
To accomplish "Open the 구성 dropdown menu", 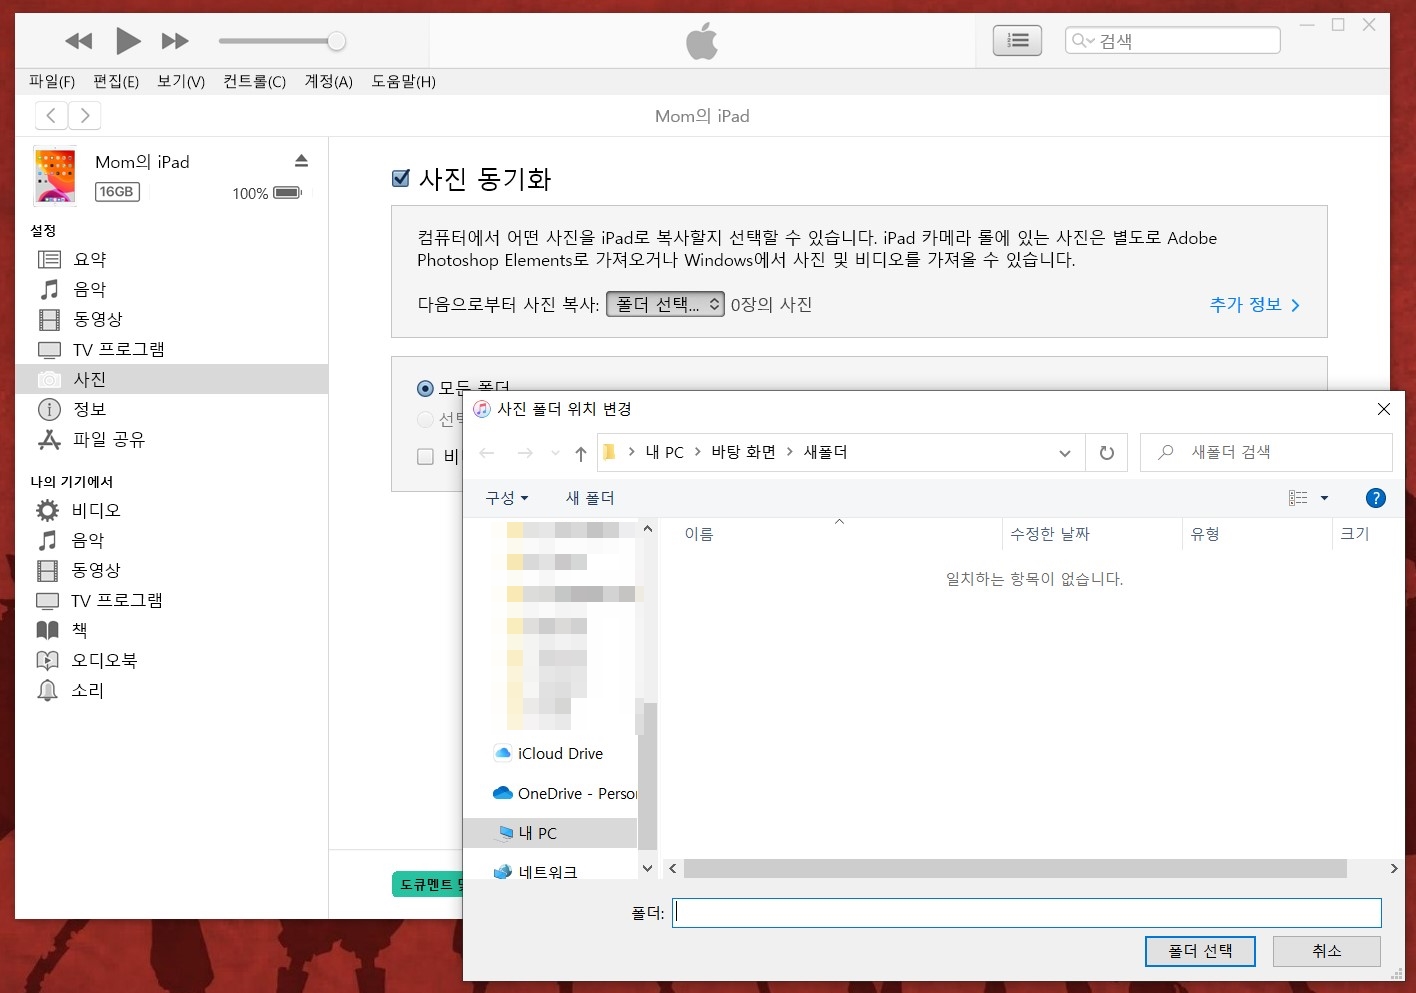I will (507, 497).
